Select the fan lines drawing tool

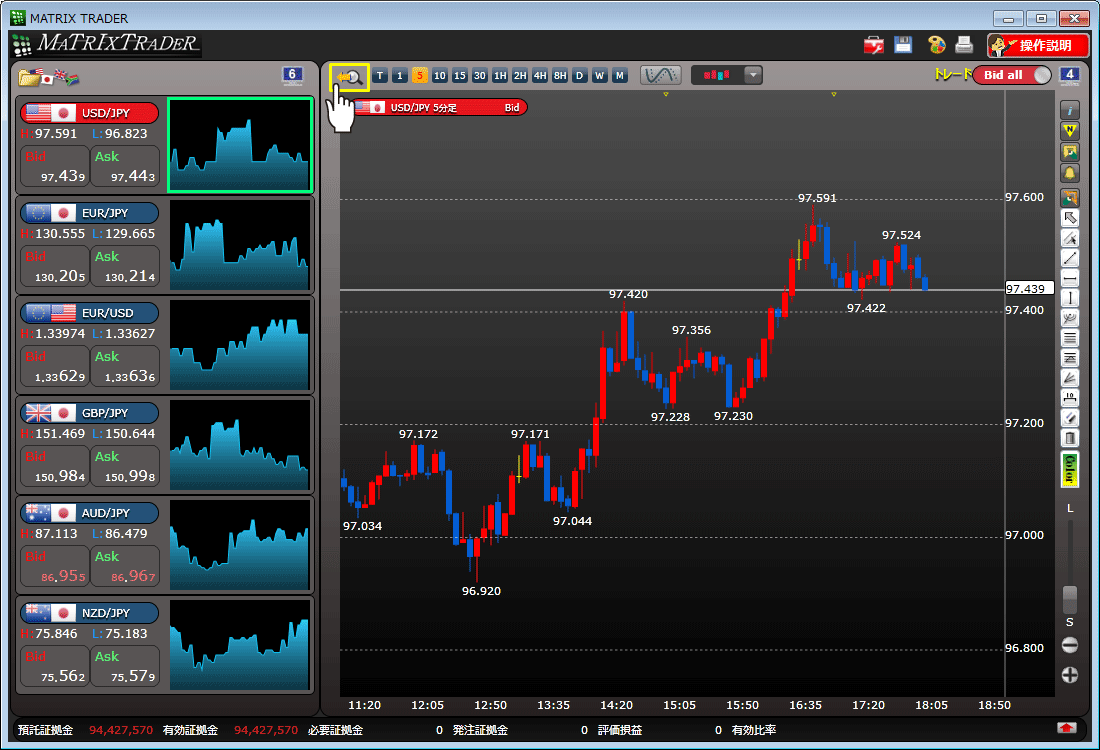coord(1070,378)
